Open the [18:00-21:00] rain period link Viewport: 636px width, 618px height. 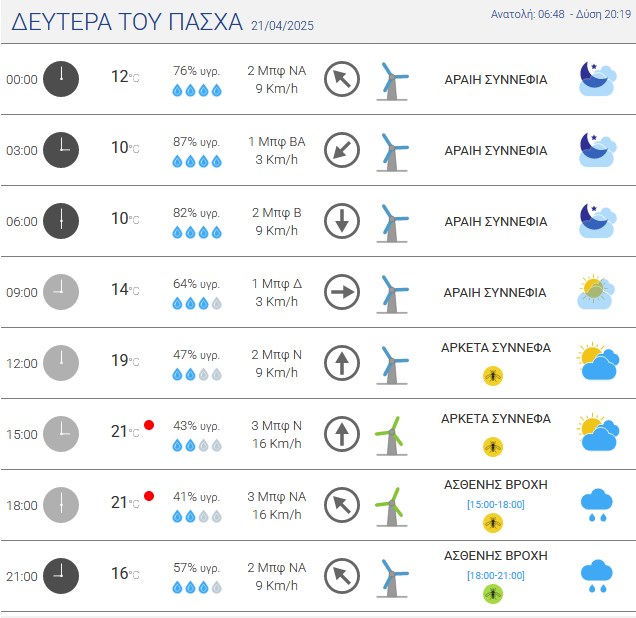click(x=496, y=575)
